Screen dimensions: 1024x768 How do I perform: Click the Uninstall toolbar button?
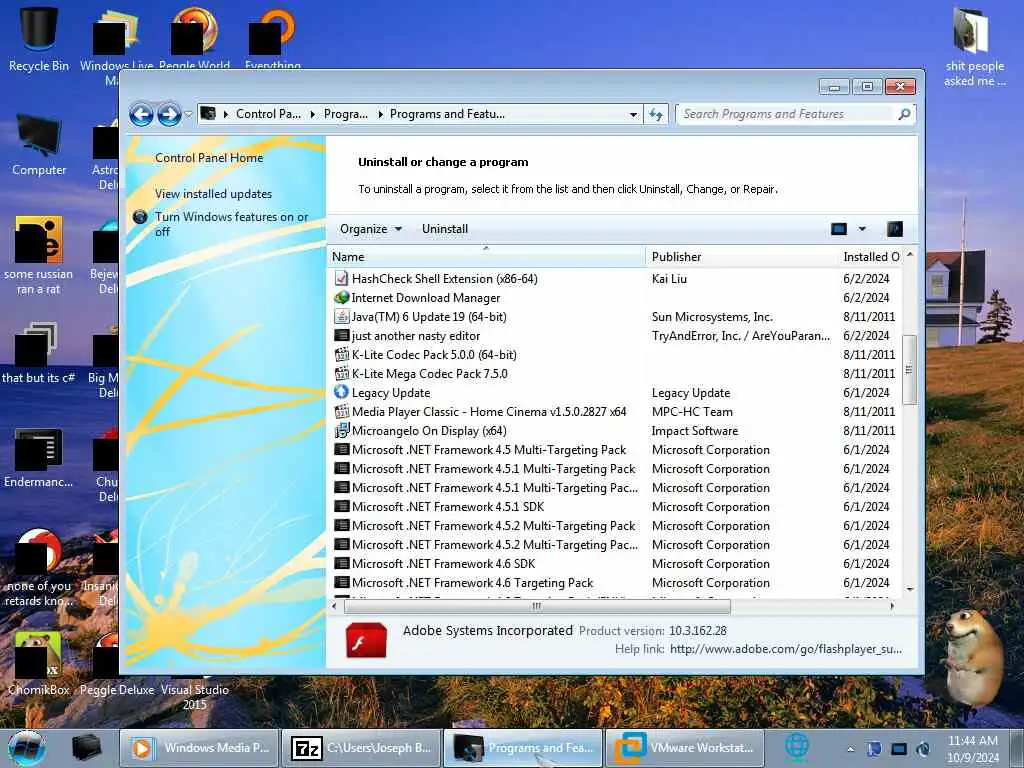point(445,229)
